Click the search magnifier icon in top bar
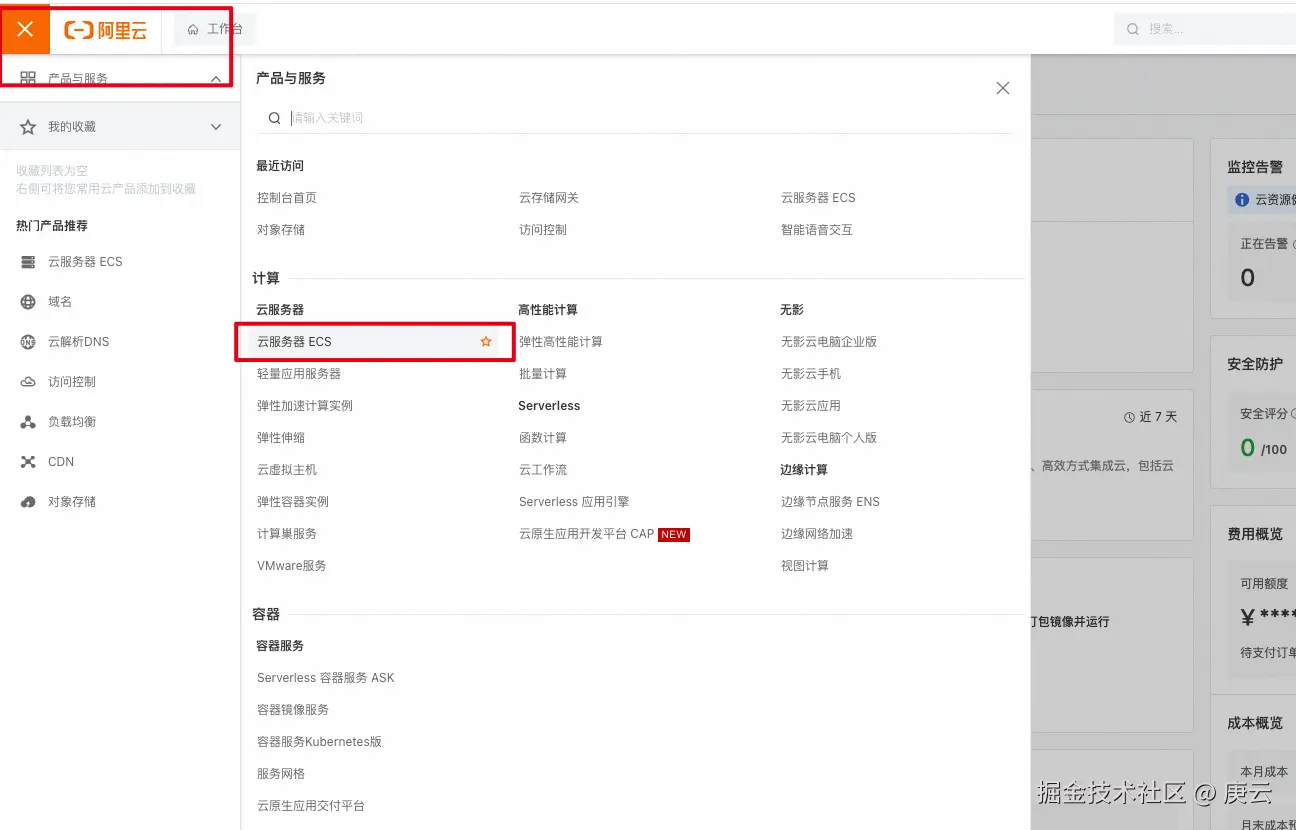Screen dimensions: 1296x830 tap(1133, 29)
